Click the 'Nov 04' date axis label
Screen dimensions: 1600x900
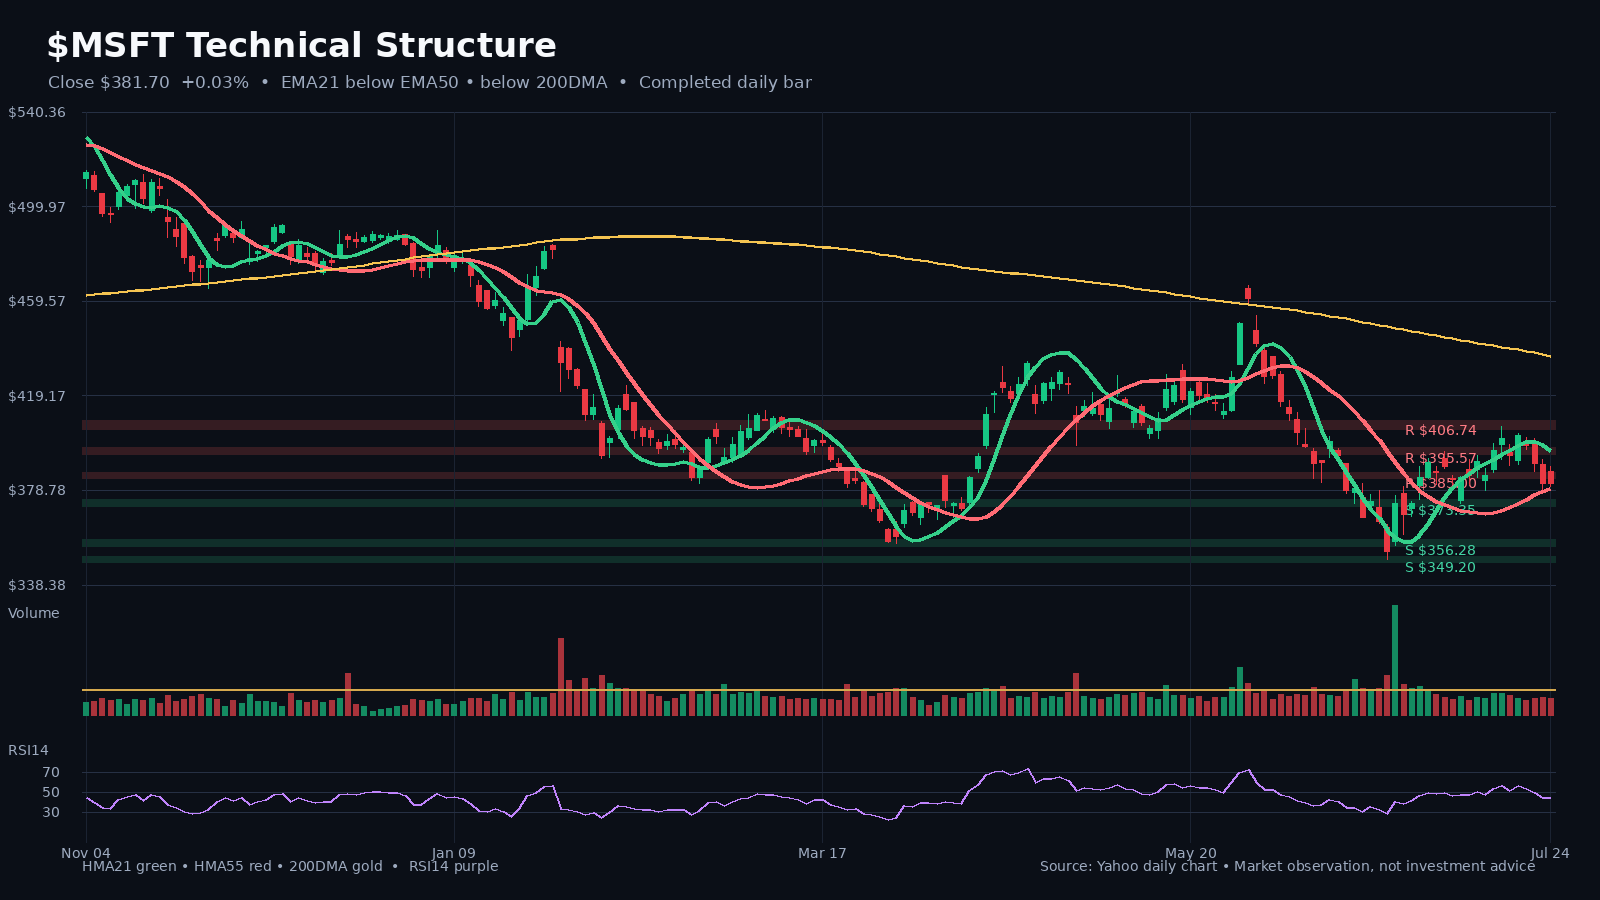(86, 853)
